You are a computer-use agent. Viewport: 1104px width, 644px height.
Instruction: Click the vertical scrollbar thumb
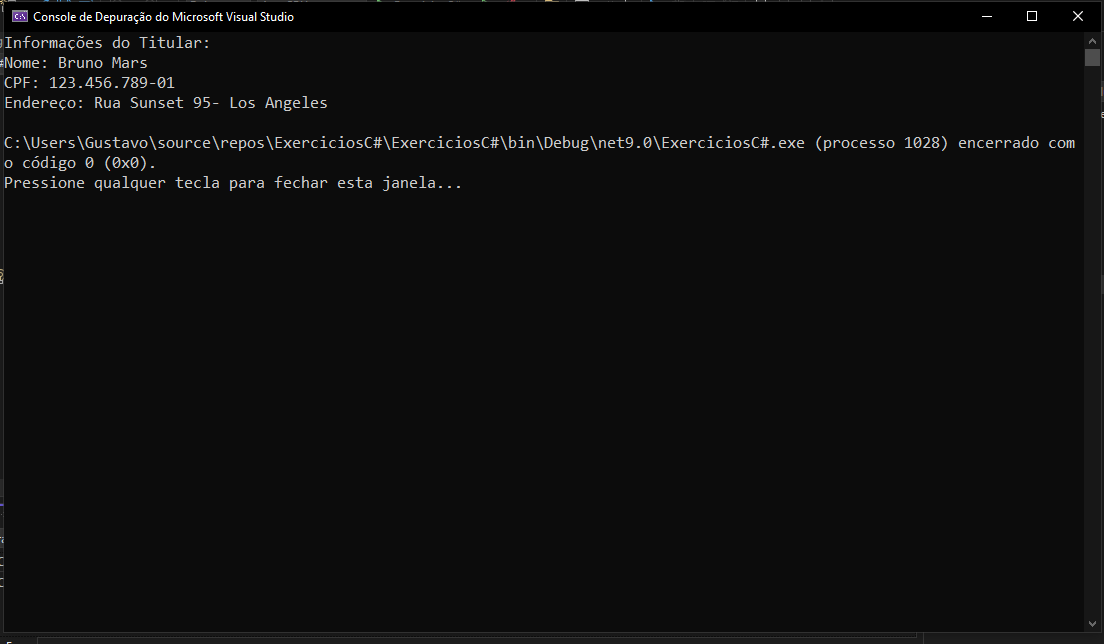pyautogui.click(x=1092, y=57)
